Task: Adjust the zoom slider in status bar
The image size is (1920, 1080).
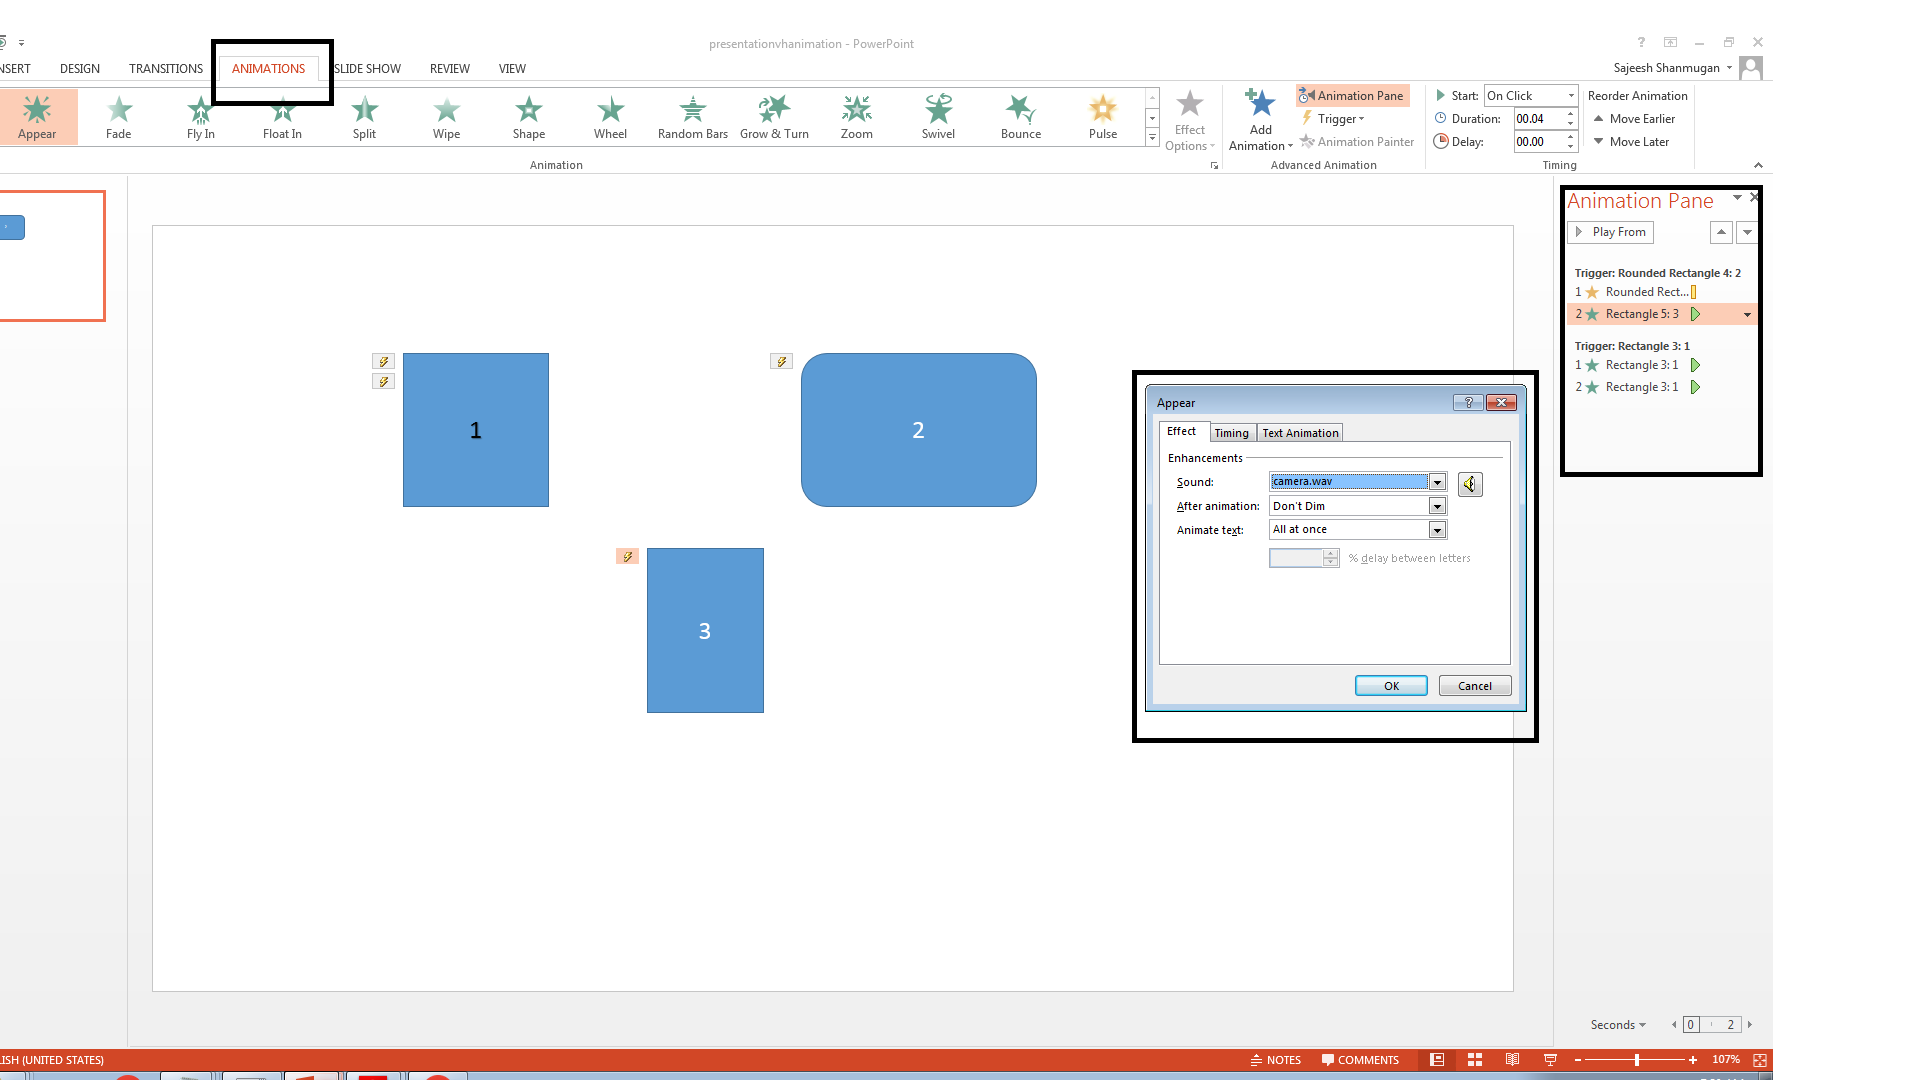Action: click(x=1636, y=1060)
